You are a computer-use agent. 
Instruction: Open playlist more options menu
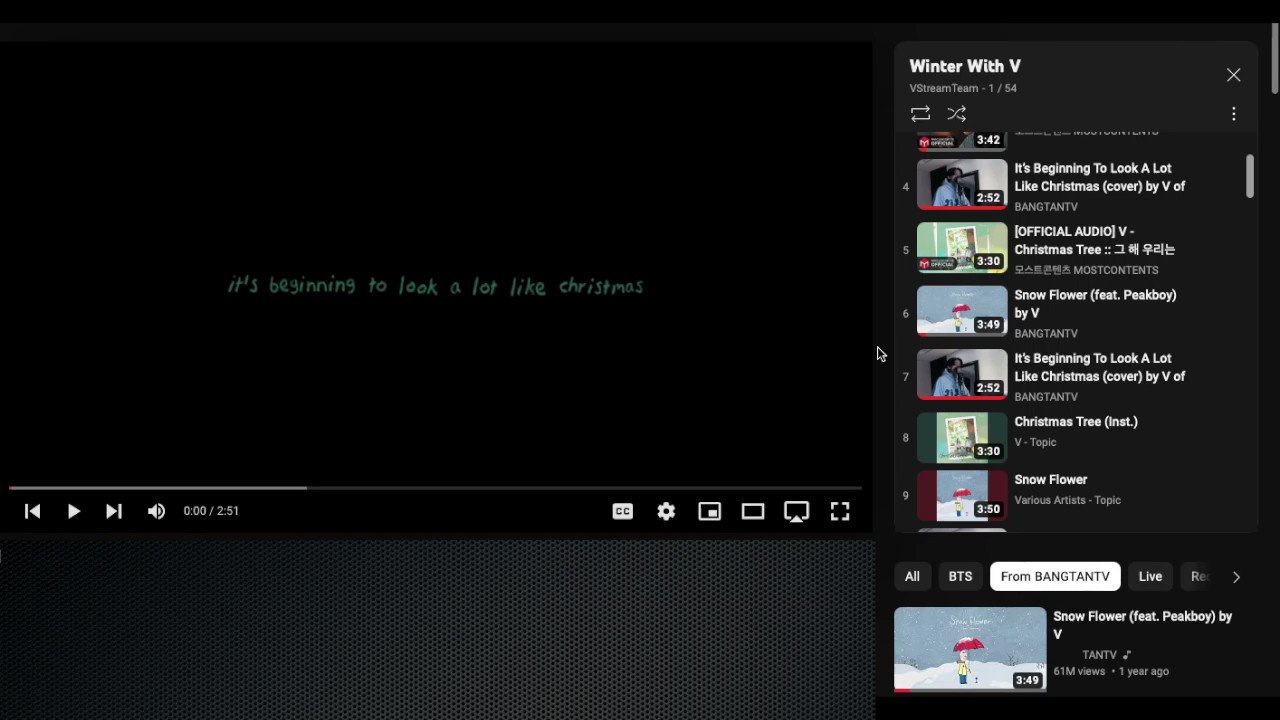coord(1234,114)
